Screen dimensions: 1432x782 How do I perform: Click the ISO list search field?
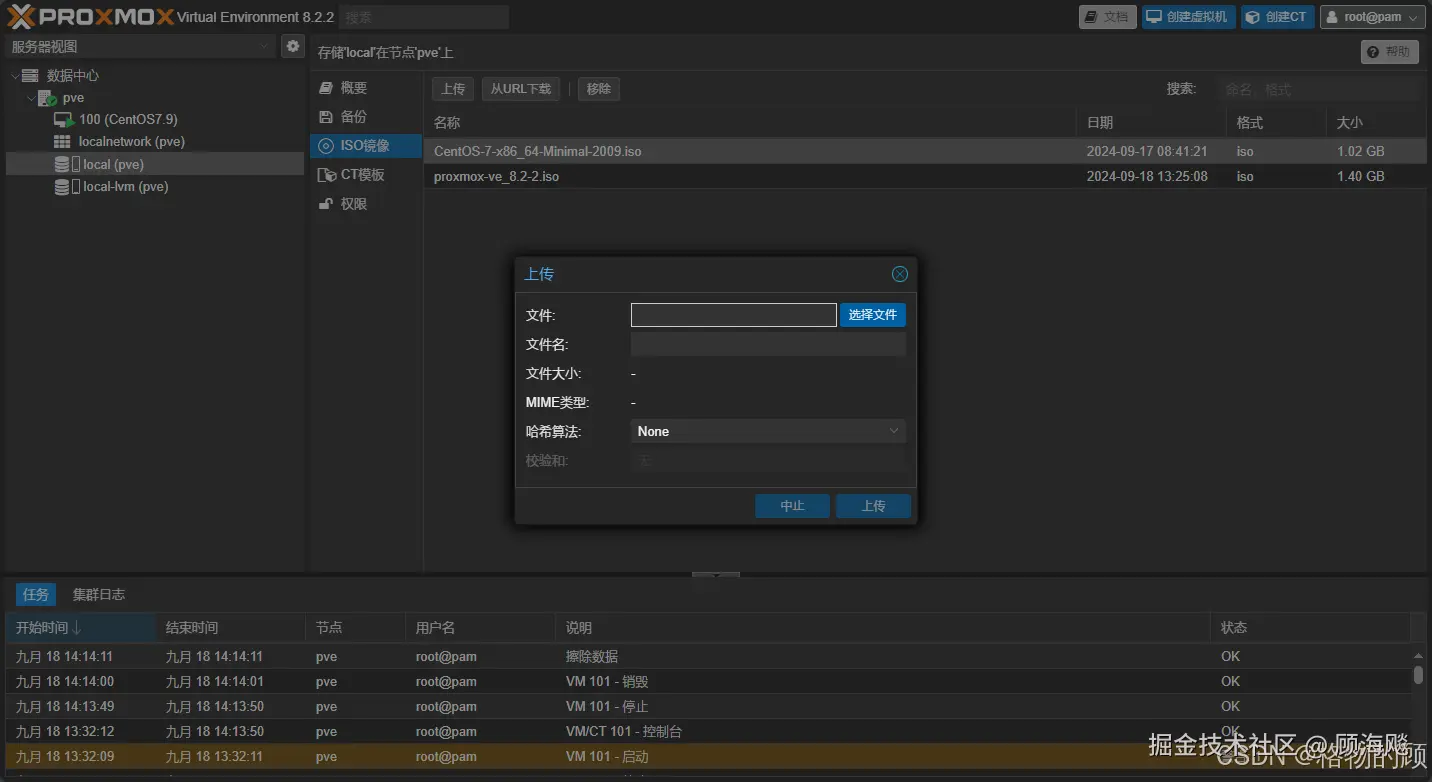(x=1319, y=89)
